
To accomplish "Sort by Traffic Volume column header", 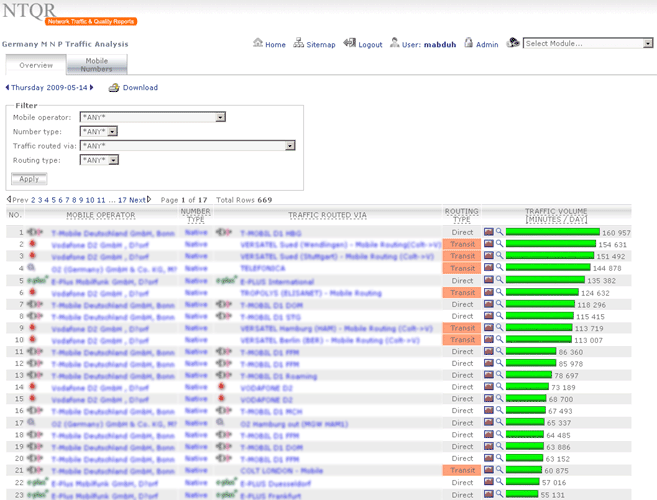I will click(556, 215).
